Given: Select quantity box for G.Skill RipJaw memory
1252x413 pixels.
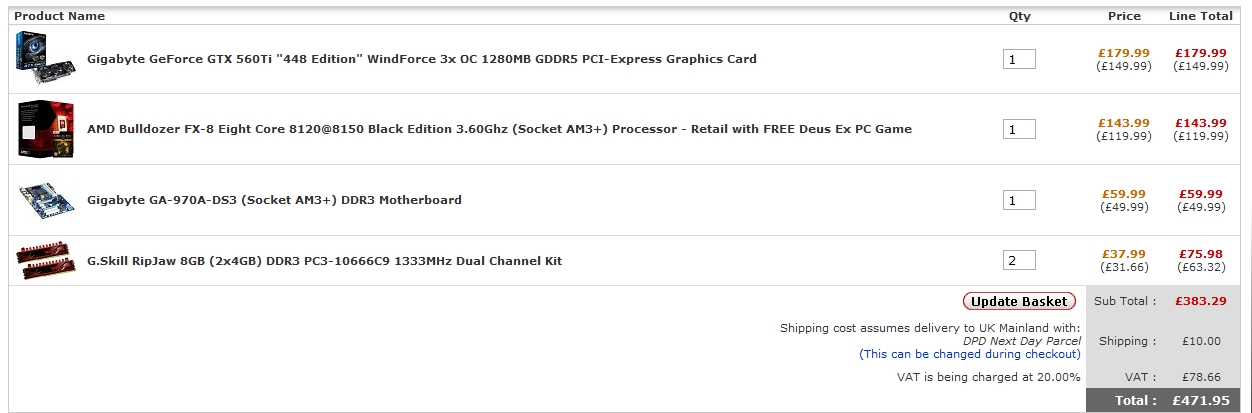Looking at the screenshot, I should (1019, 261).
